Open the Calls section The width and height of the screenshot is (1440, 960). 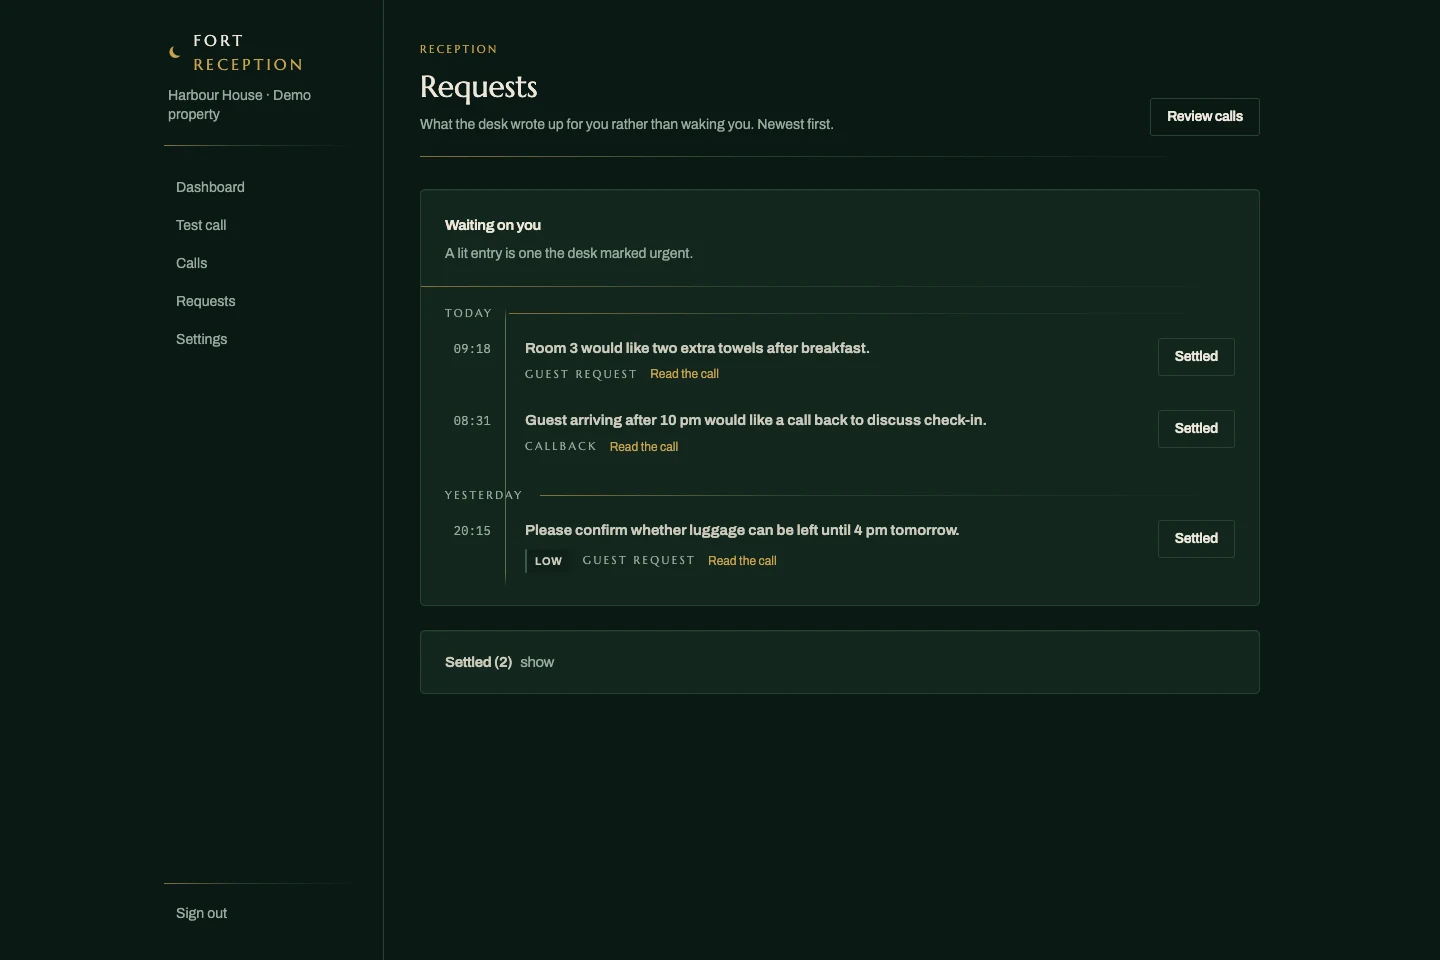tap(192, 263)
